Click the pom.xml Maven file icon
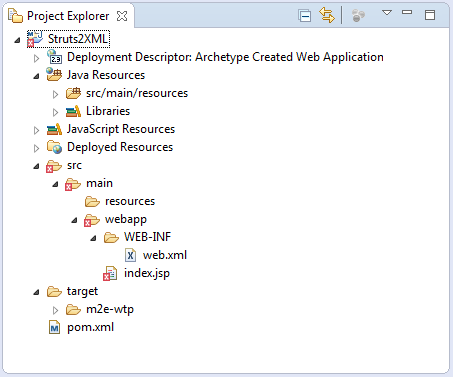 tap(54, 327)
